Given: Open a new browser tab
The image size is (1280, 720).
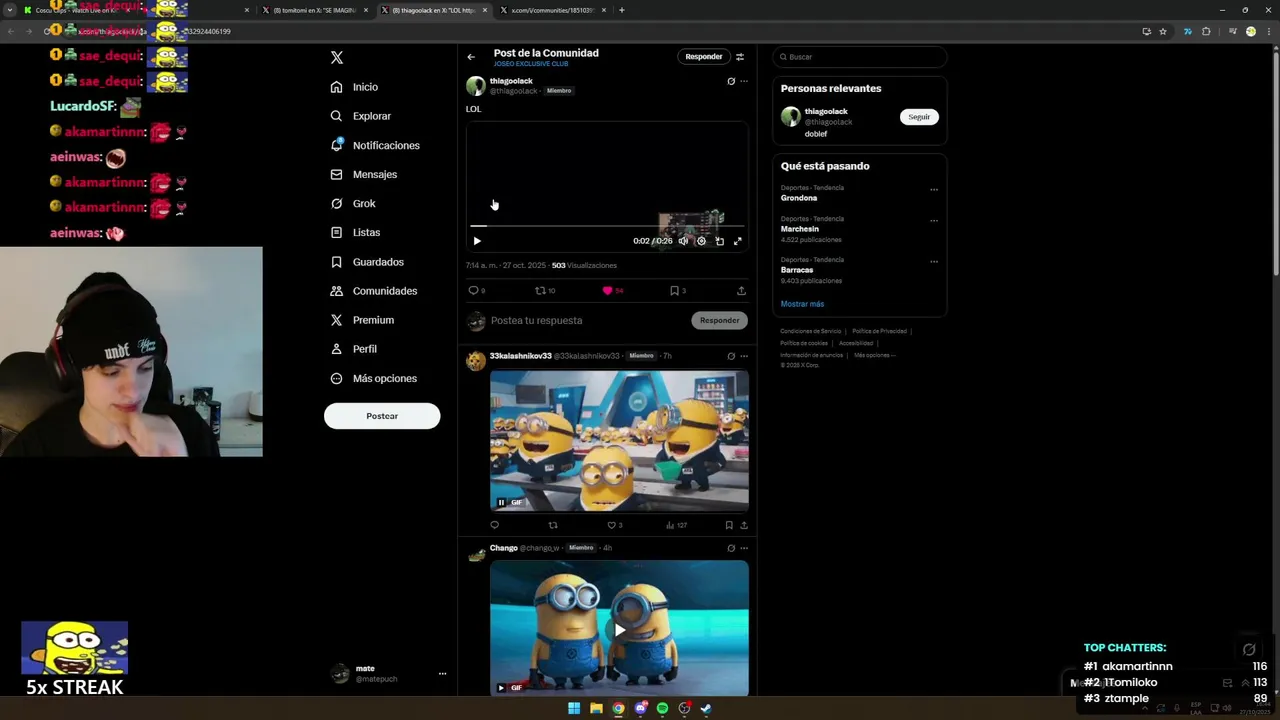Looking at the screenshot, I should [x=622, y=10].
